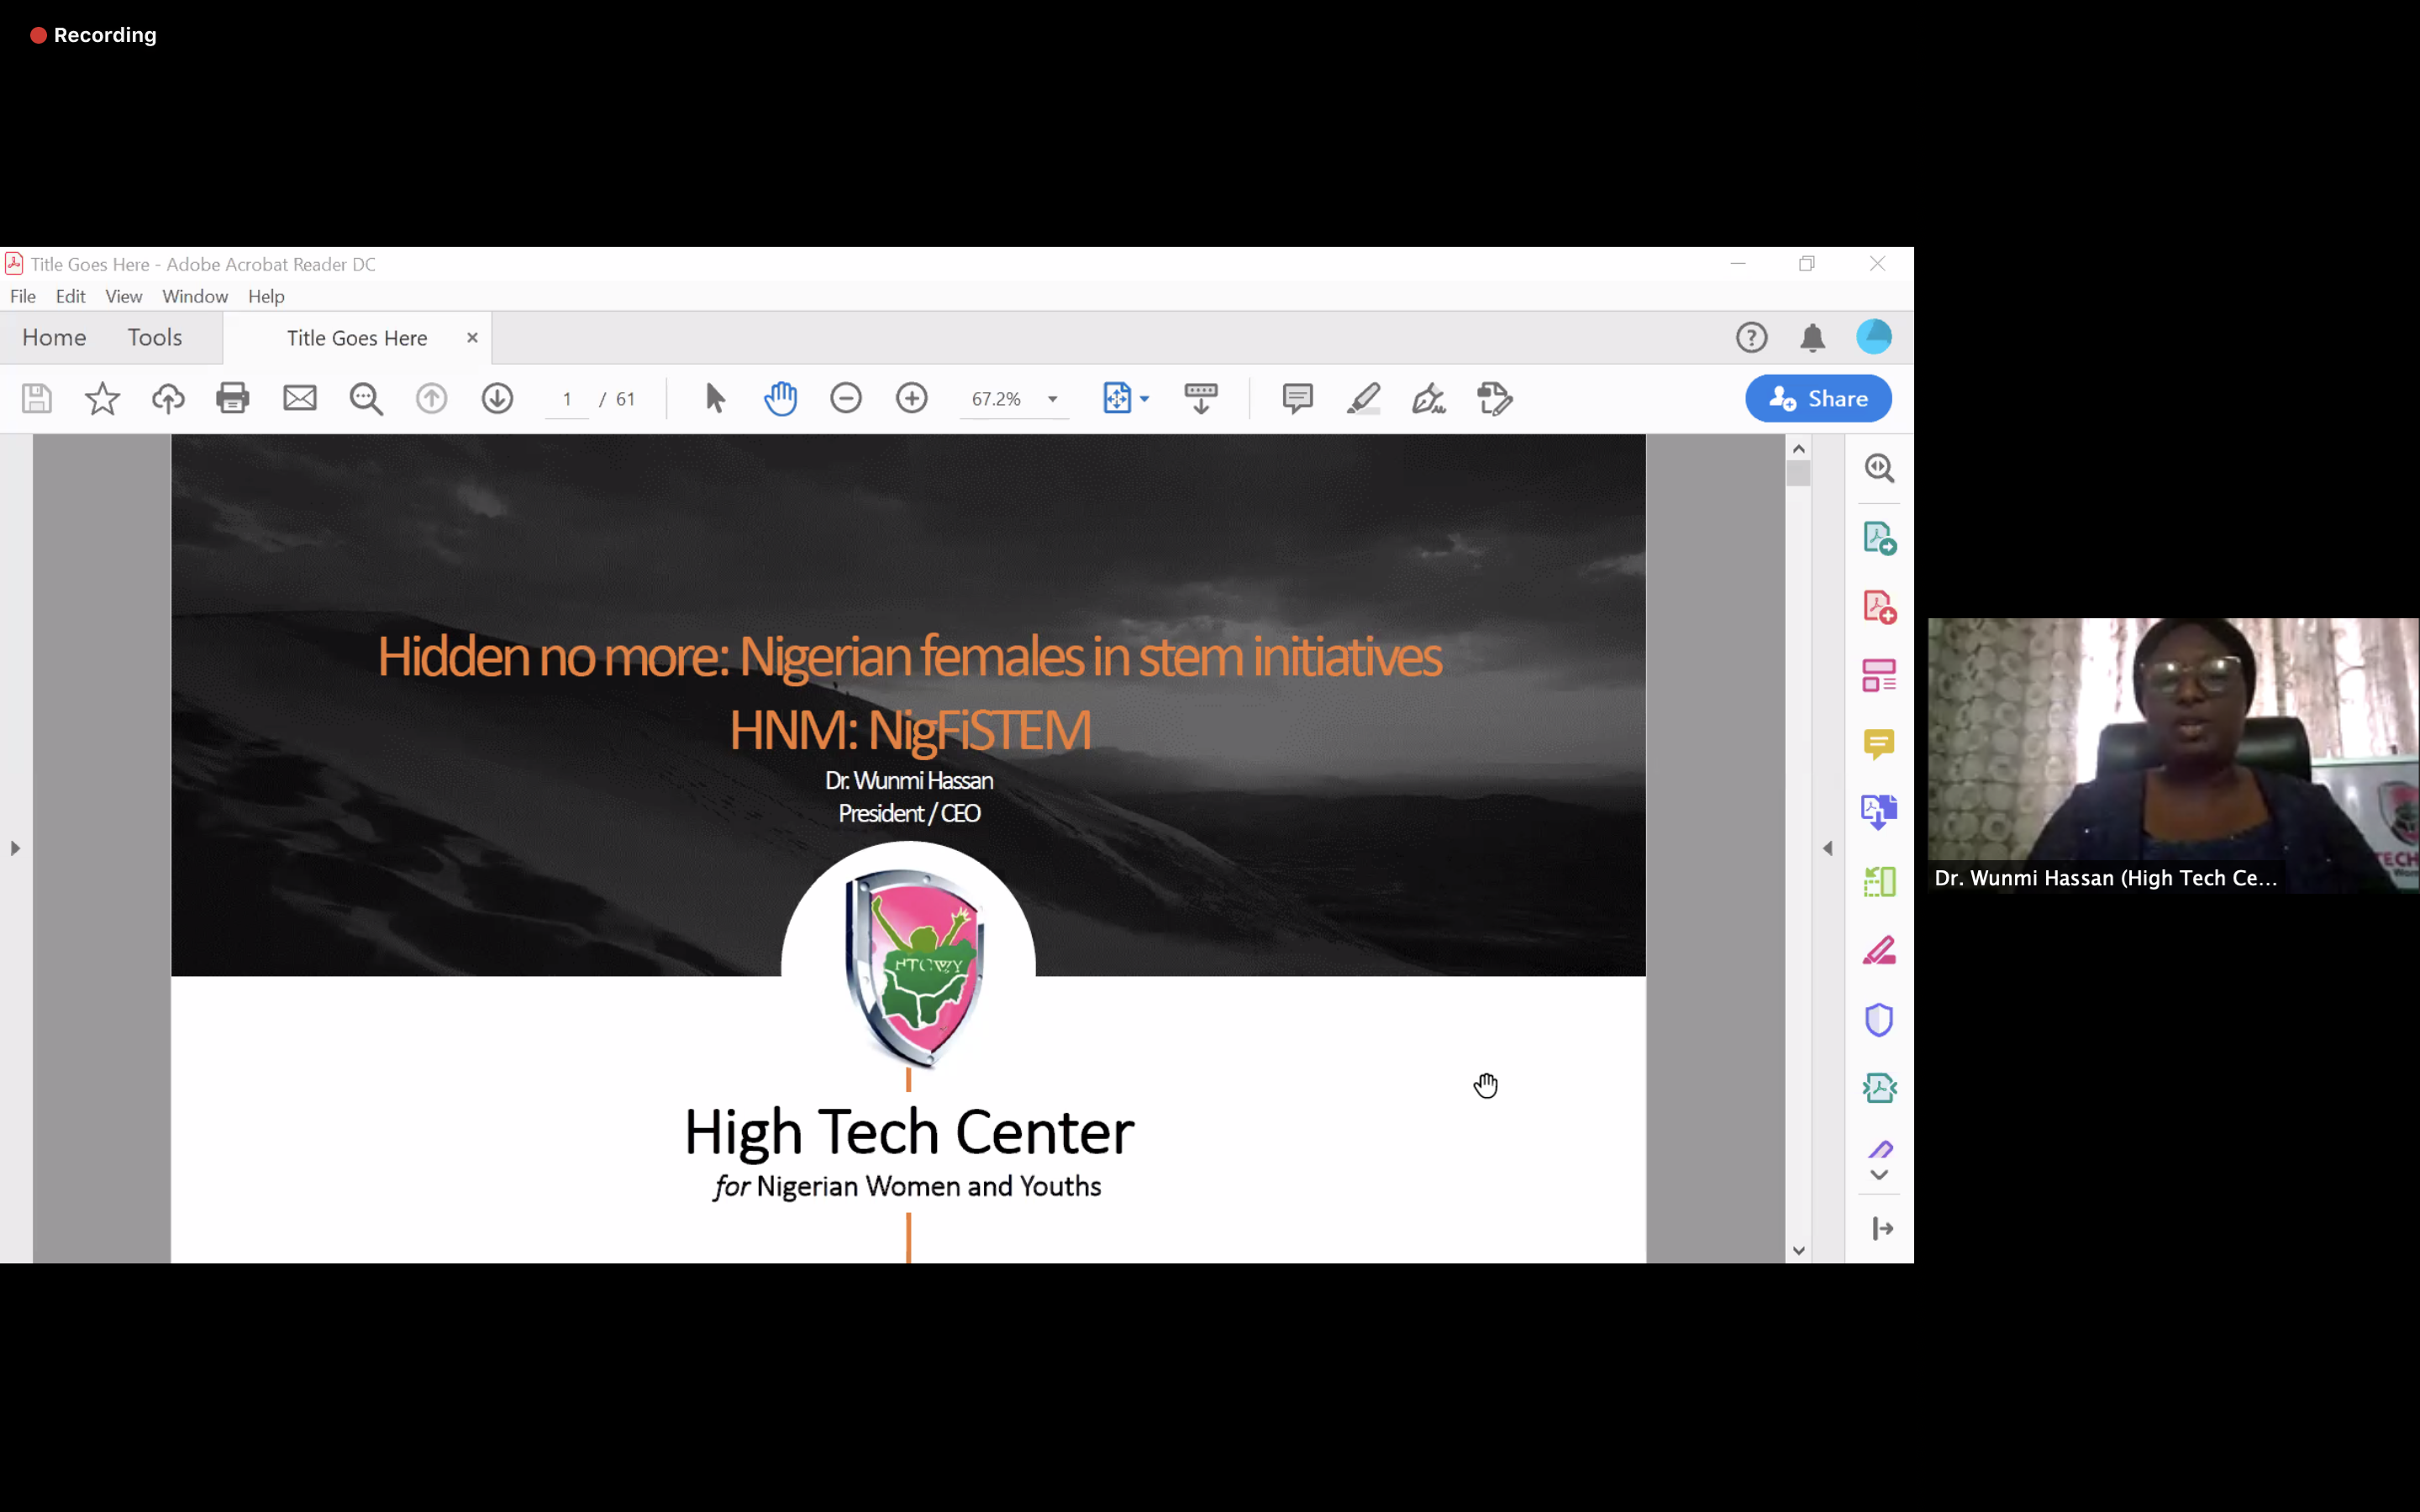Show more tools chevron in right panel

click(1880, 1175)
